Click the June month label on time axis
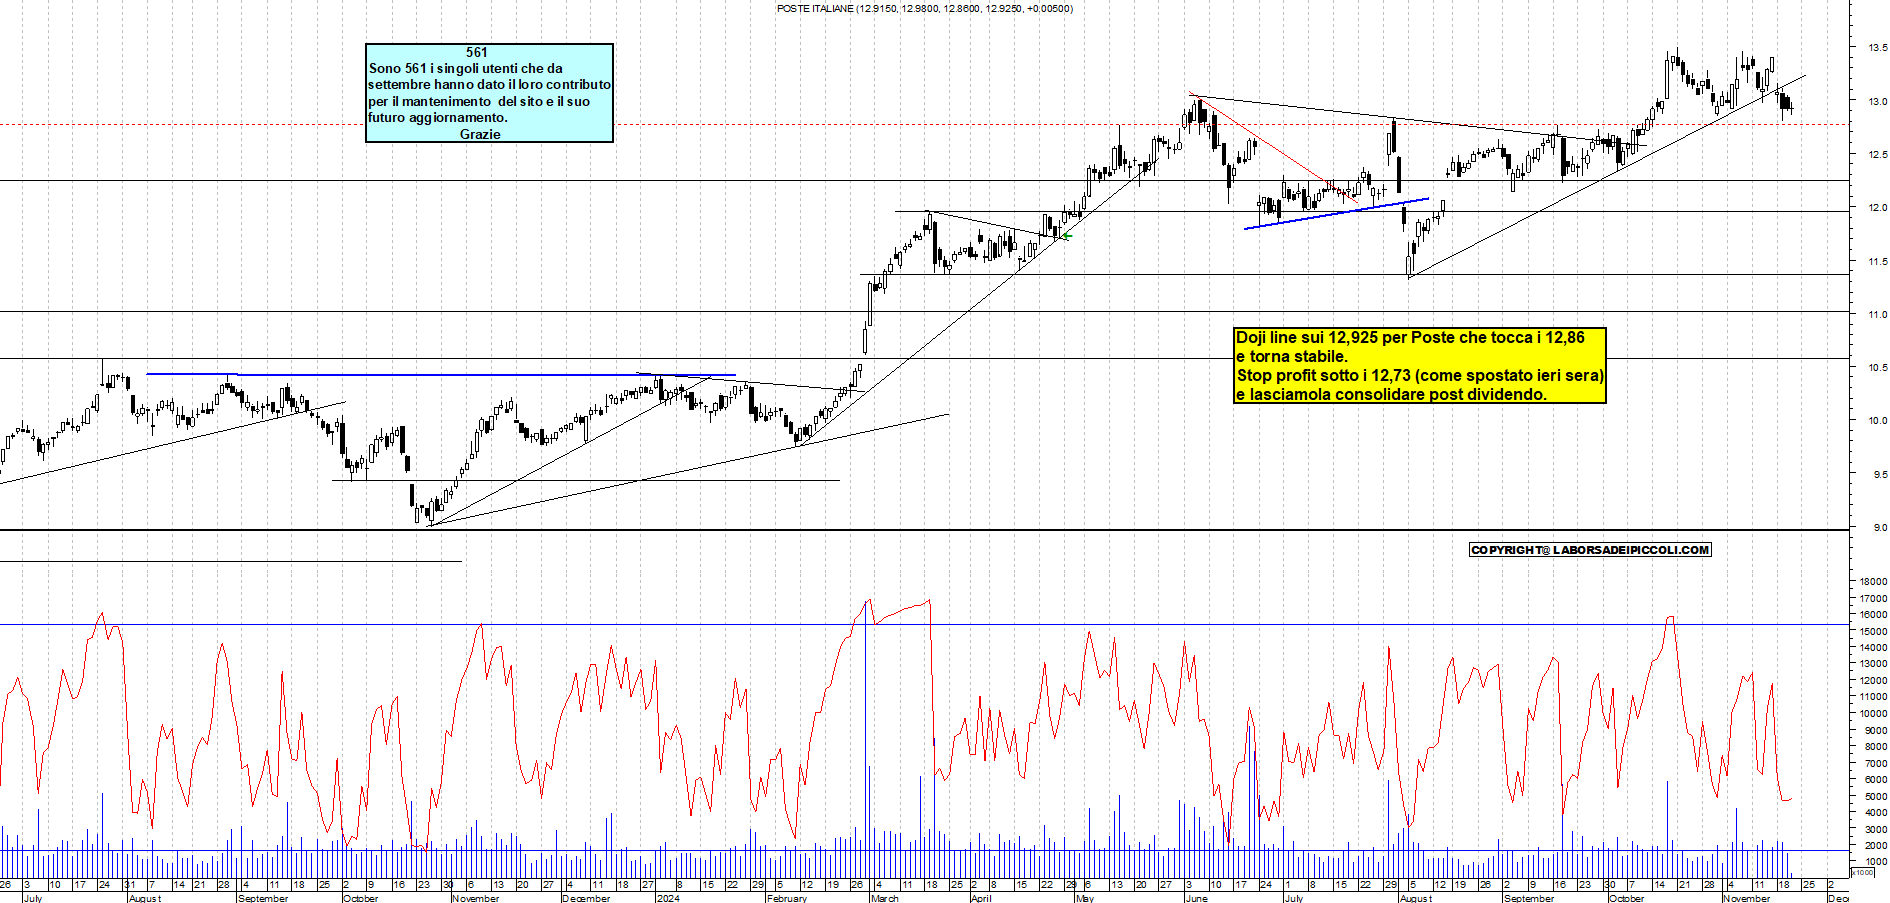The image size is (1890, 903). (1196, 898)
